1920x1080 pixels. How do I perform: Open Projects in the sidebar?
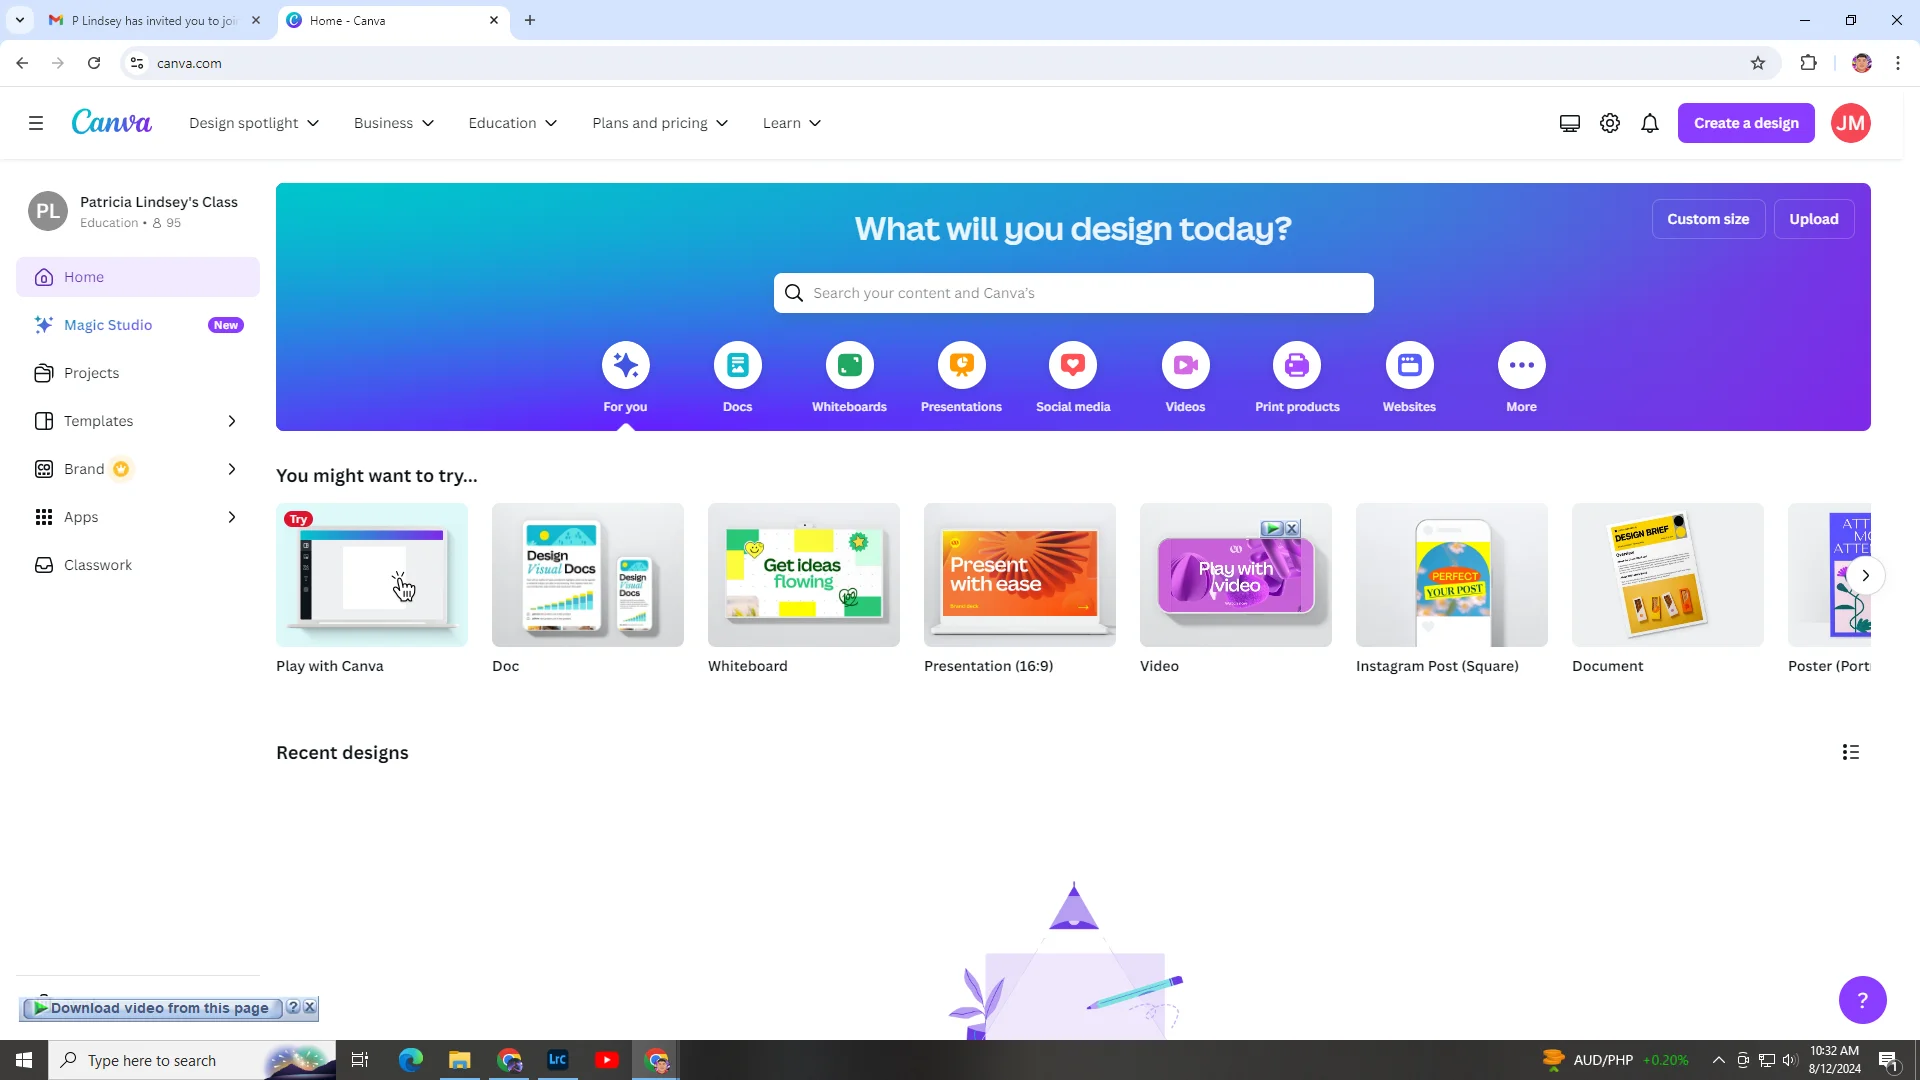pyautogui.click(x=138, y=373)
